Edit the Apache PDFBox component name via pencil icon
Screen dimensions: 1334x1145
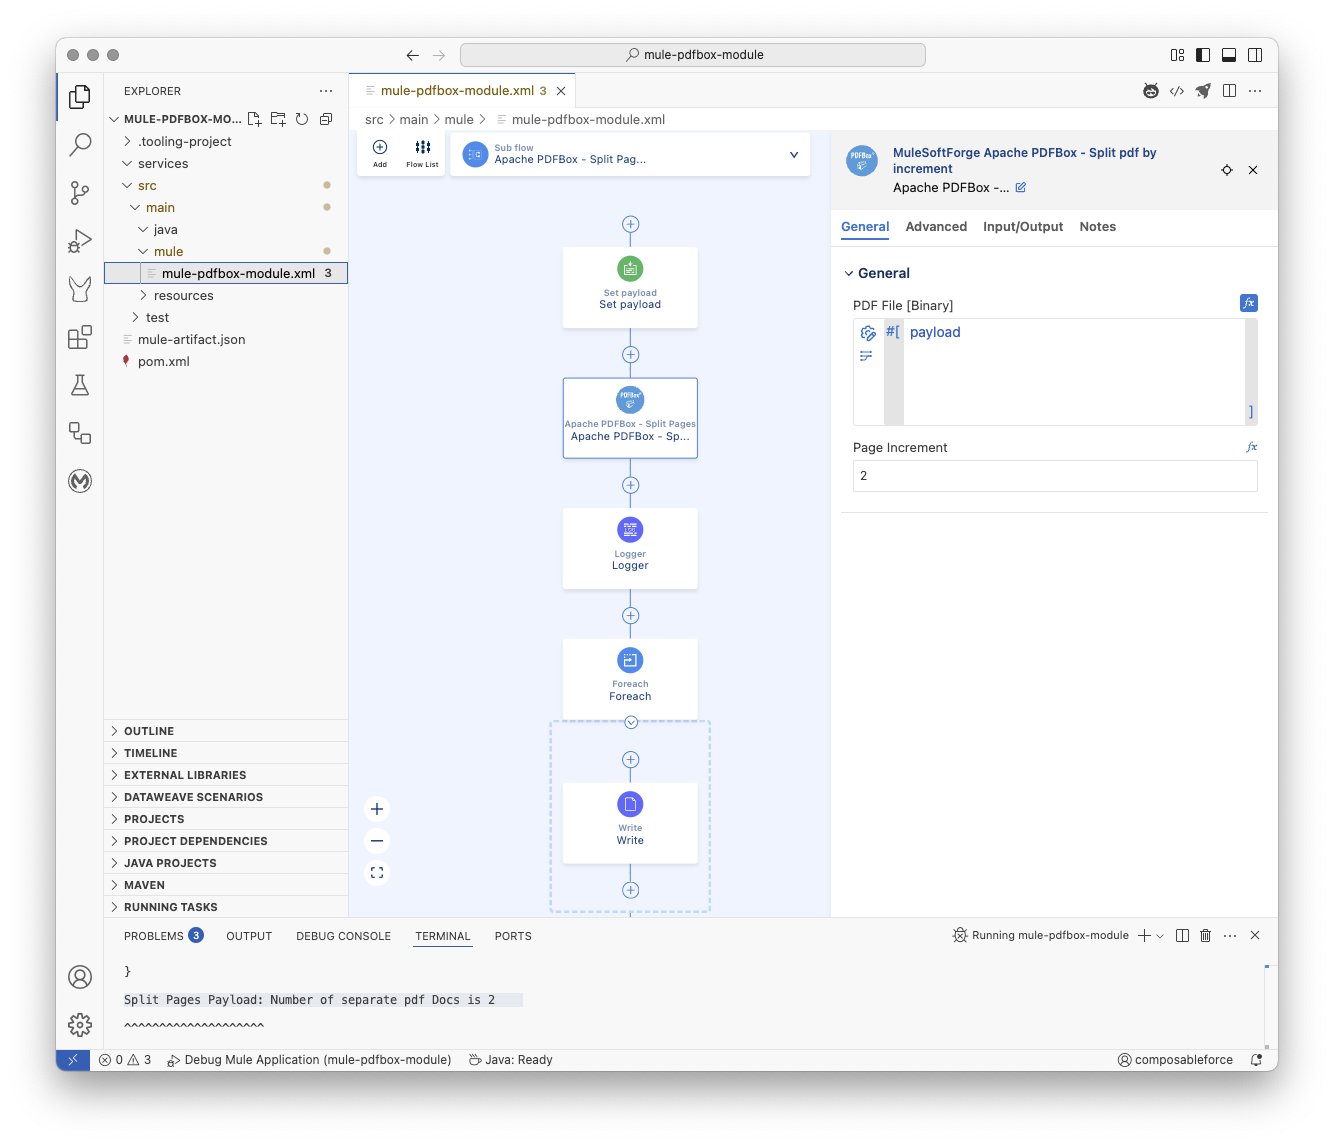tap(1020, 187)
